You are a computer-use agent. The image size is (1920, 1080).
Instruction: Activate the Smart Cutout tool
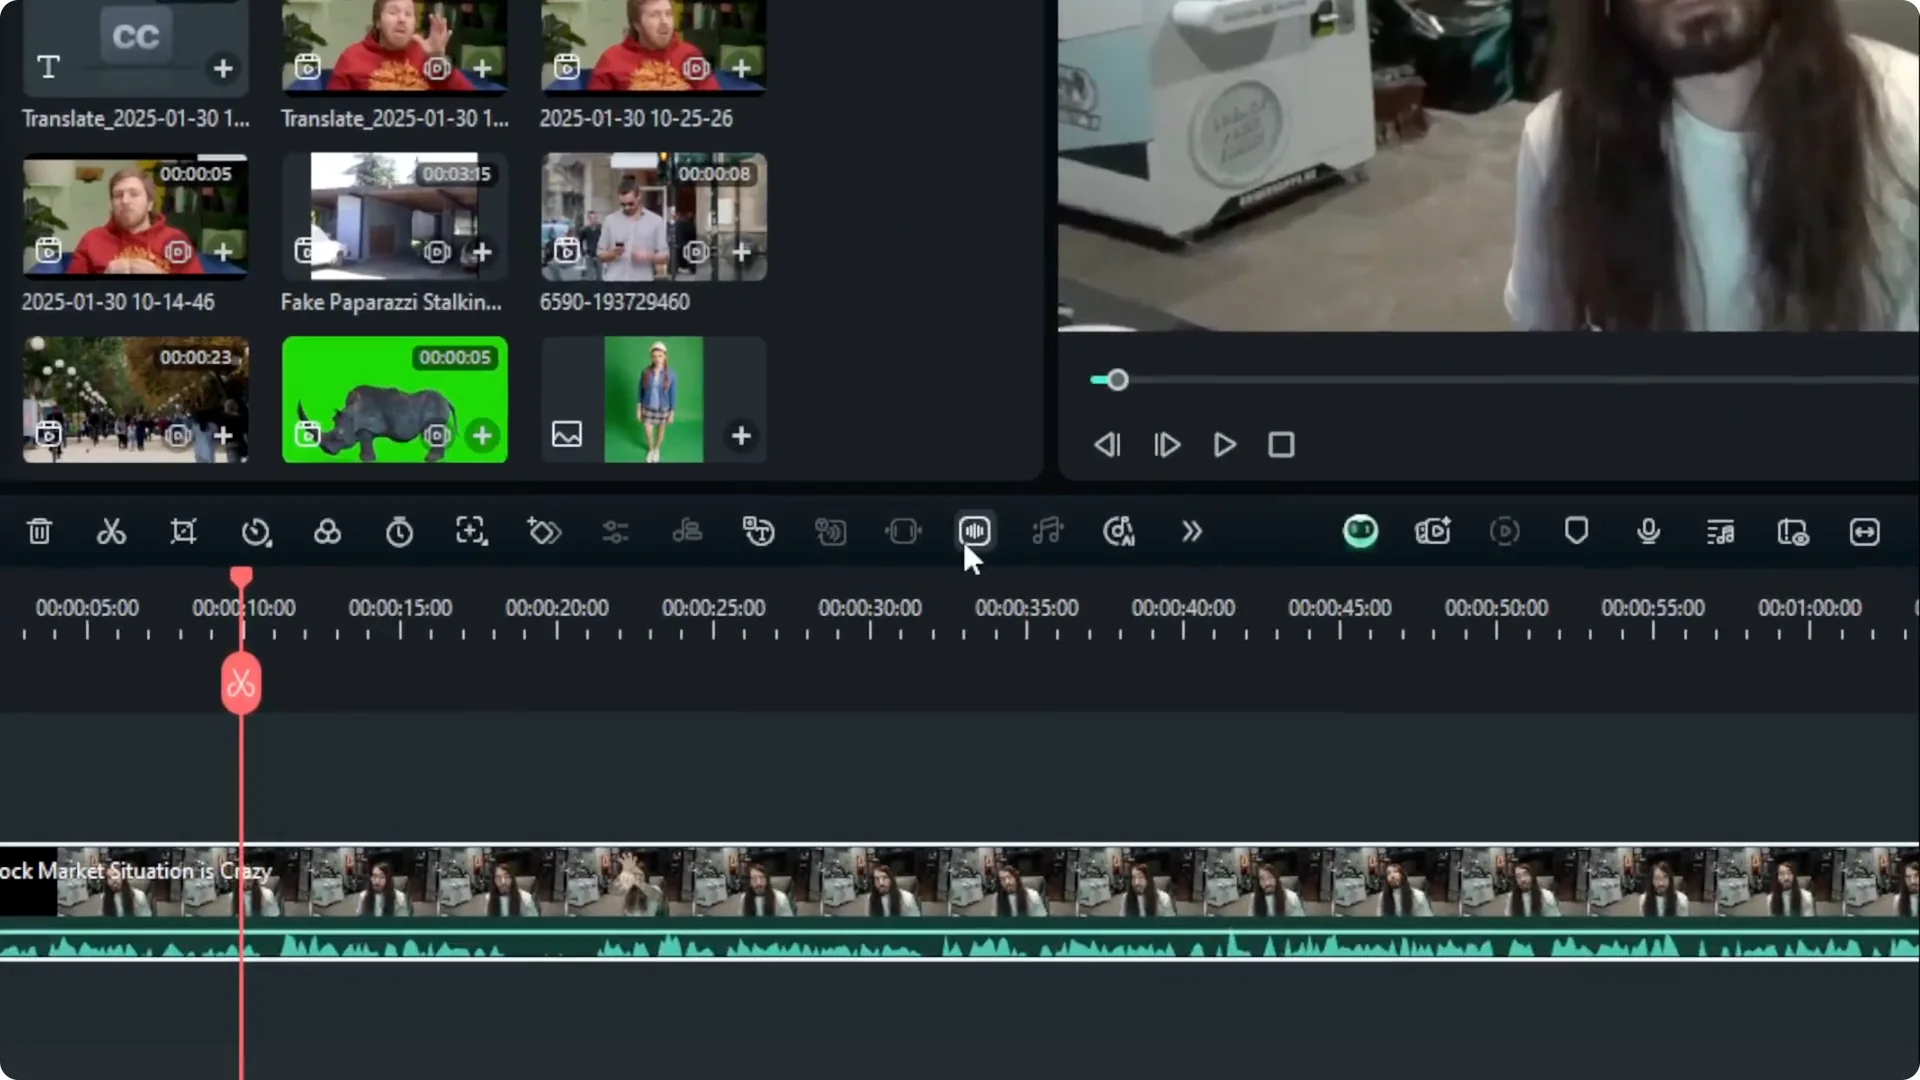point(471,531)
